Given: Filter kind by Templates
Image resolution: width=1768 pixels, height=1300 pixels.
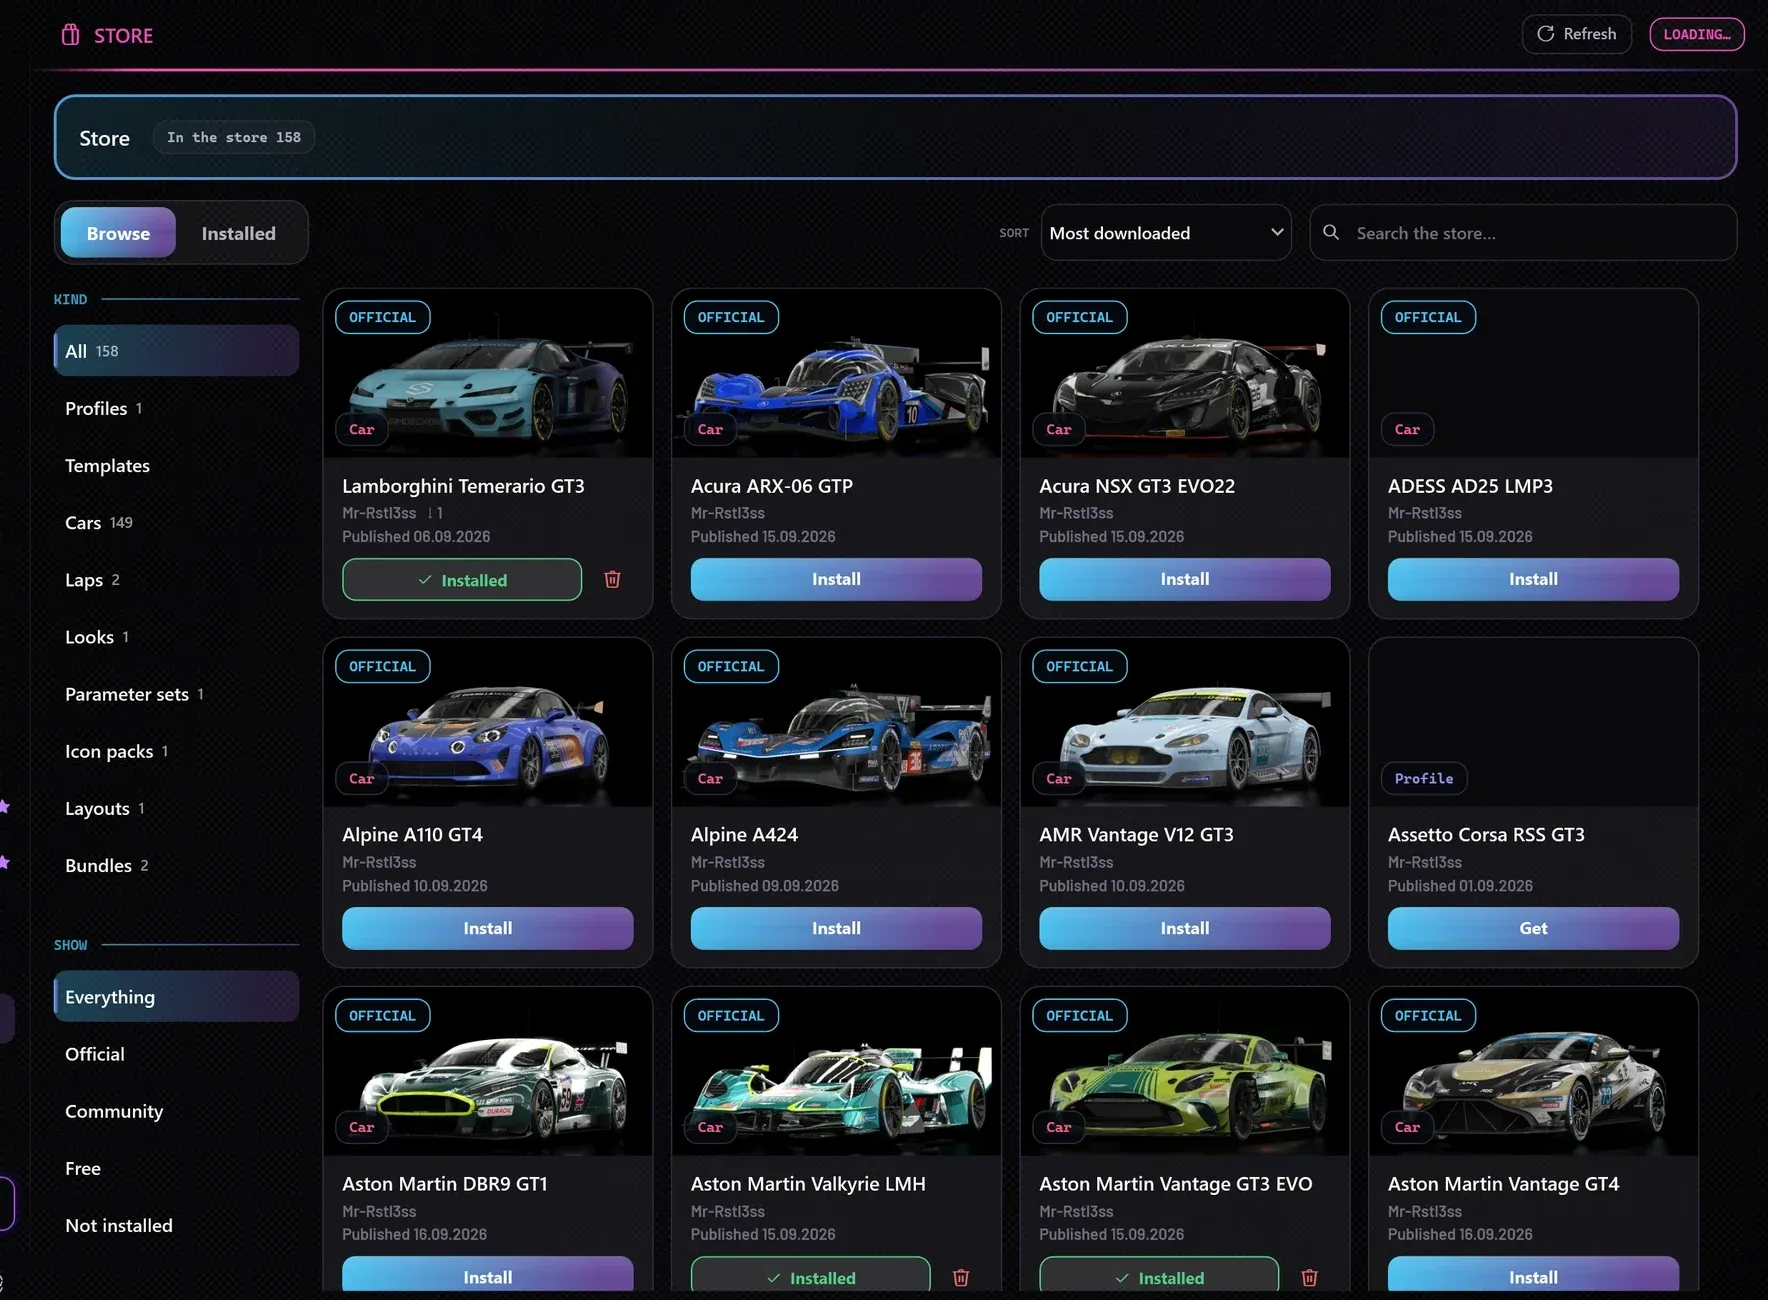Looking at the screenshot, I should [x=176, y=465].
